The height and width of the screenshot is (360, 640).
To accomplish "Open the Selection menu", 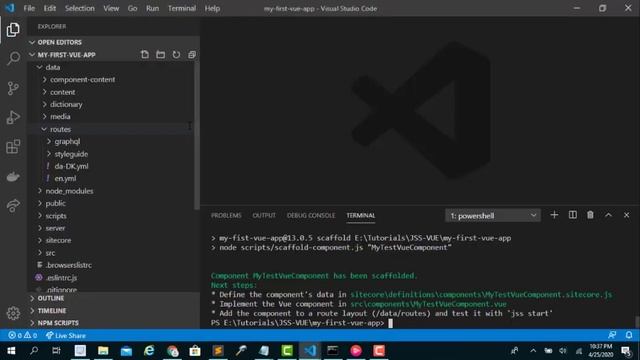I will 80,8.
